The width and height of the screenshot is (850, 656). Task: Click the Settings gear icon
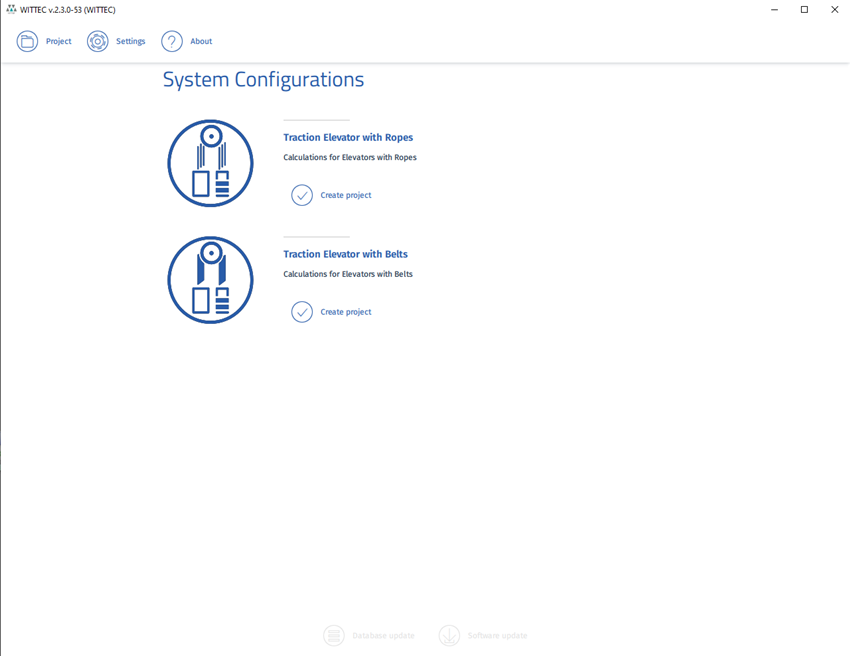97,41
